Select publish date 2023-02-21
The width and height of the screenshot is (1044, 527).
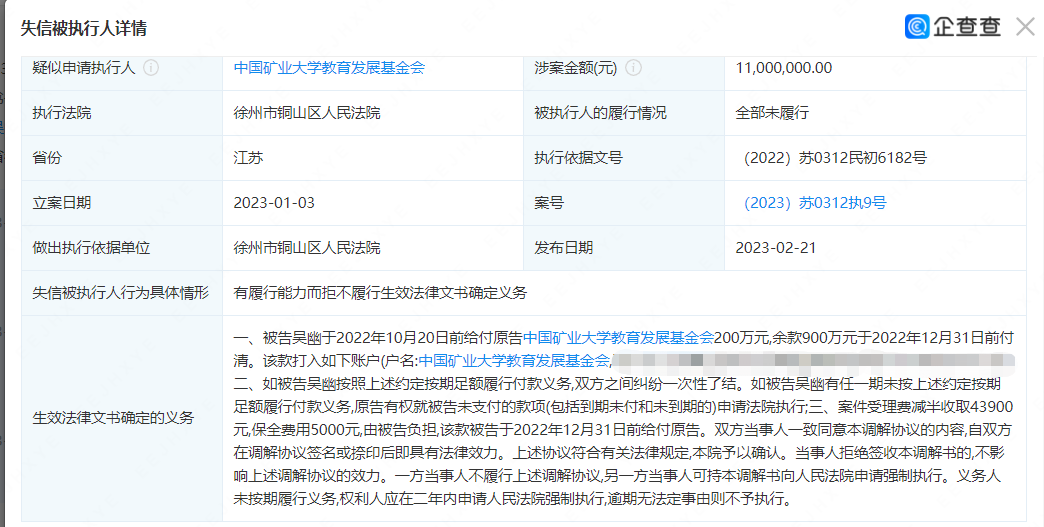[x=776, y=248]
